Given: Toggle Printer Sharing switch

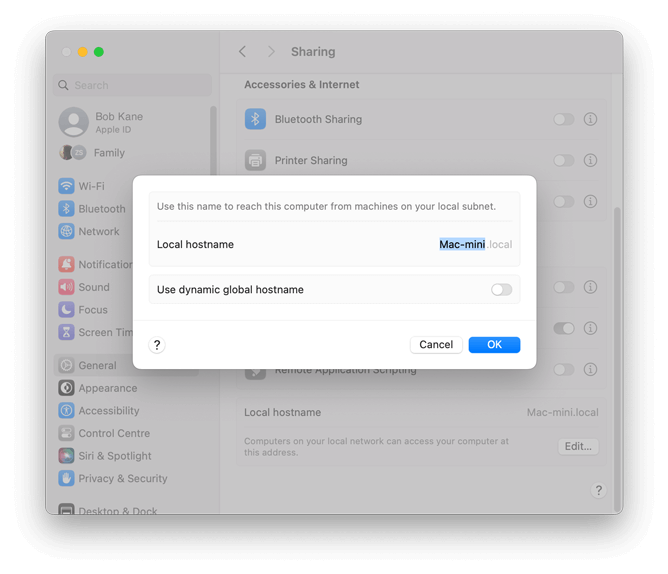Looking at the screenshot, I should tap(564, 160).
